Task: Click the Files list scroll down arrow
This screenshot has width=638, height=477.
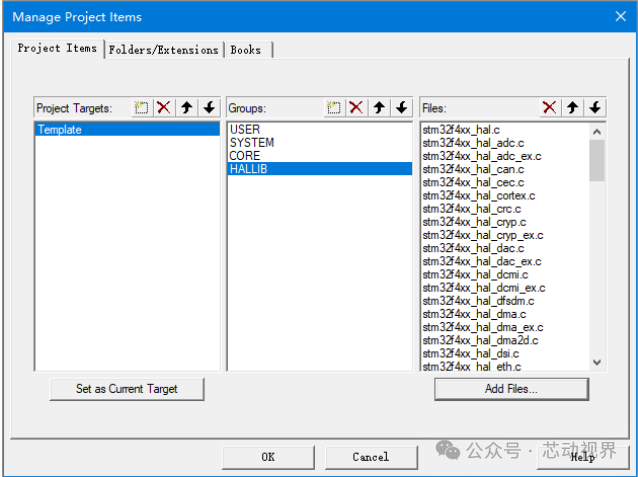Action: tap(597, 362)
